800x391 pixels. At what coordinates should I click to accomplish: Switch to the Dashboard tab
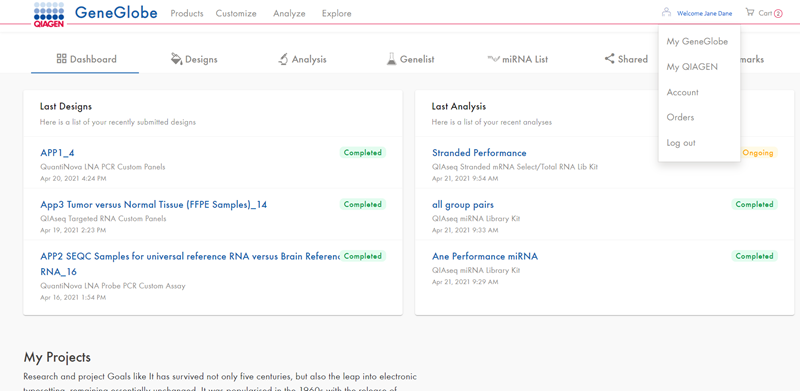point(86,59)
